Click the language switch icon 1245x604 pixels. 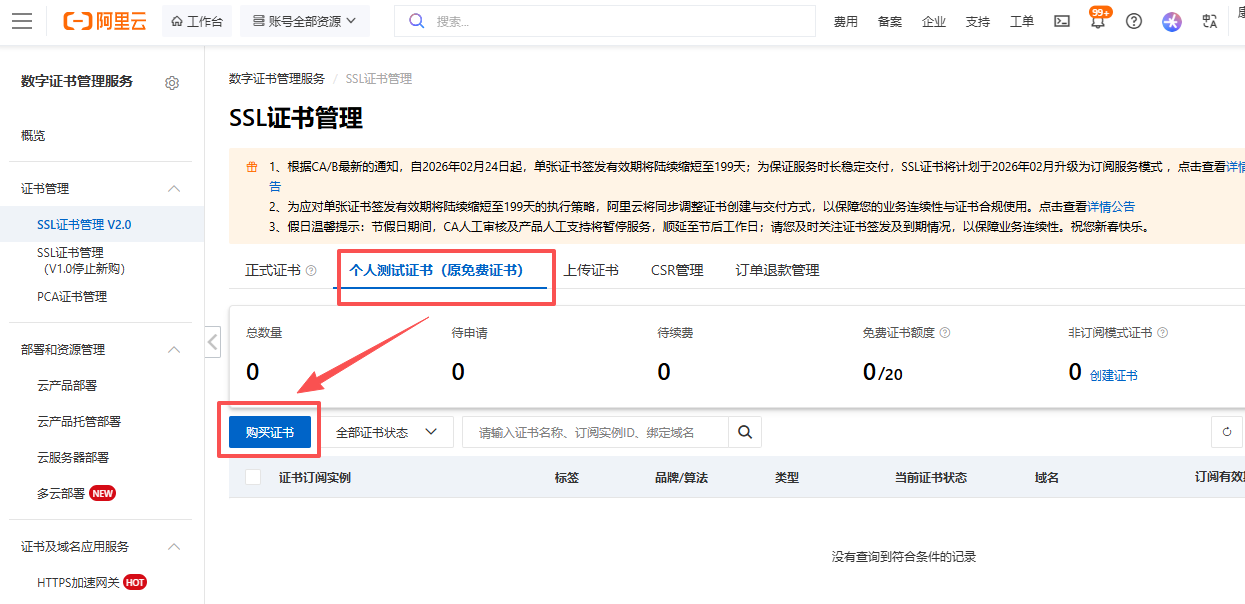tap(1210, 21)
